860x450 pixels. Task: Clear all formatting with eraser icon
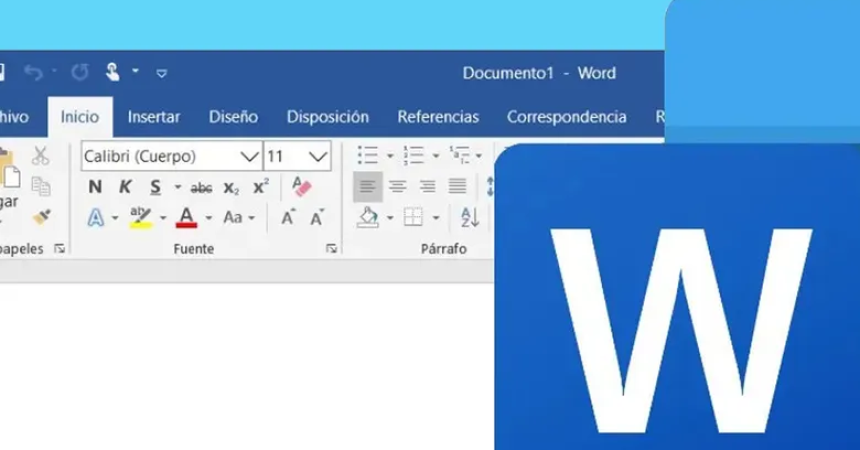[301, 187]
